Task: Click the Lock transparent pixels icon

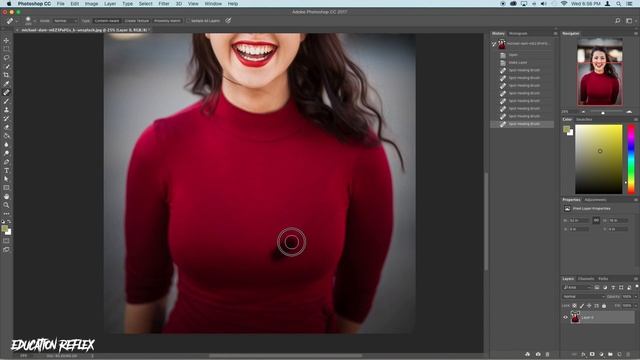Action: [574, 306]
